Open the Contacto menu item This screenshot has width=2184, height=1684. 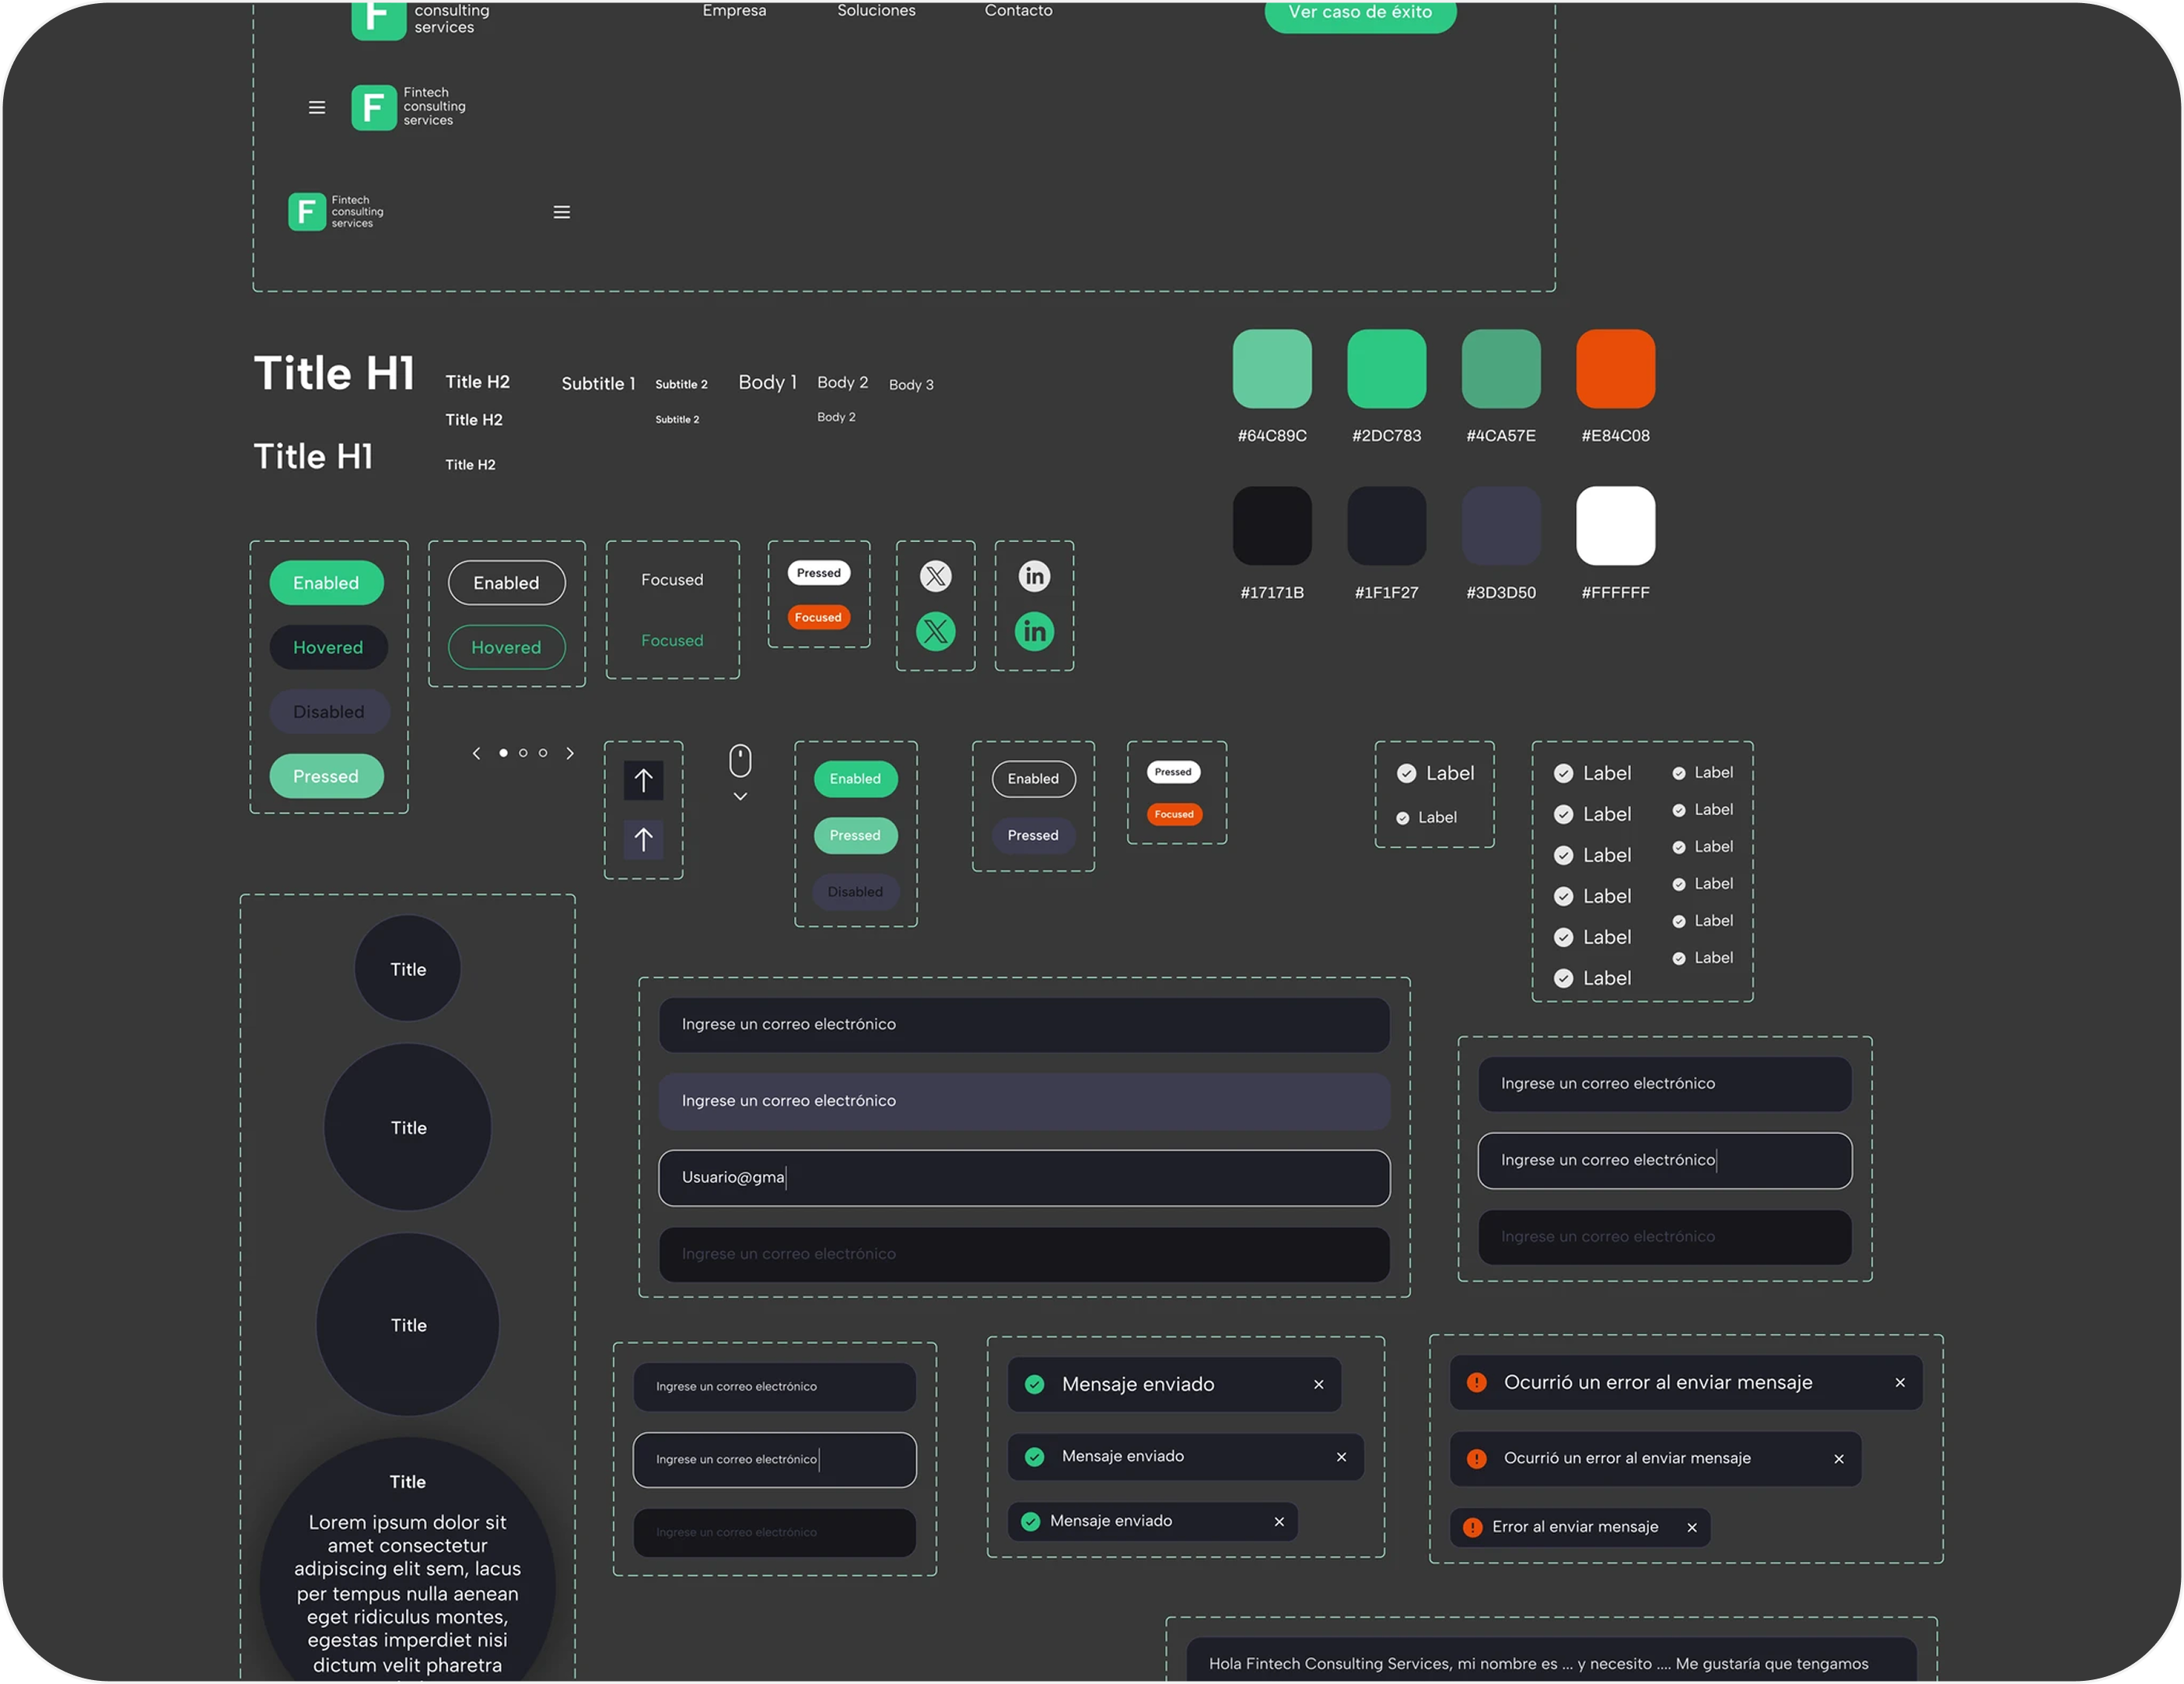tap(1018, 11)
